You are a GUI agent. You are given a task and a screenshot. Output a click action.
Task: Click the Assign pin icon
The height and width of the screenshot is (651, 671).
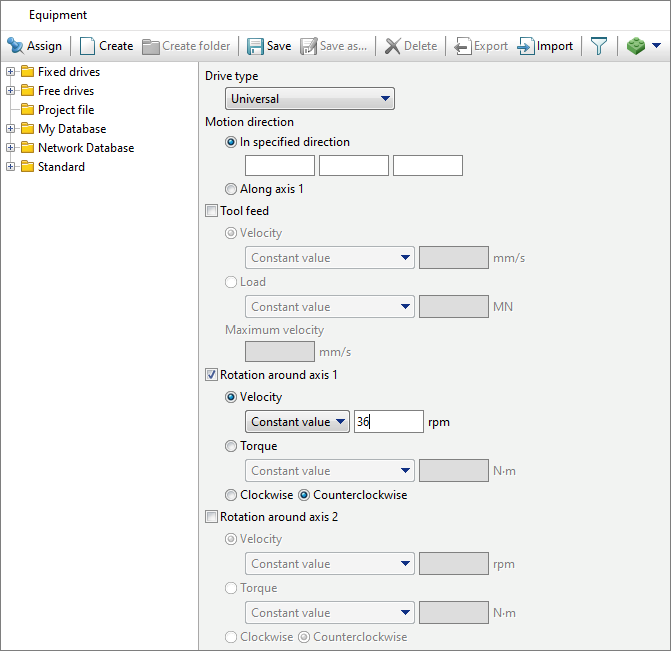pos(16,46)
